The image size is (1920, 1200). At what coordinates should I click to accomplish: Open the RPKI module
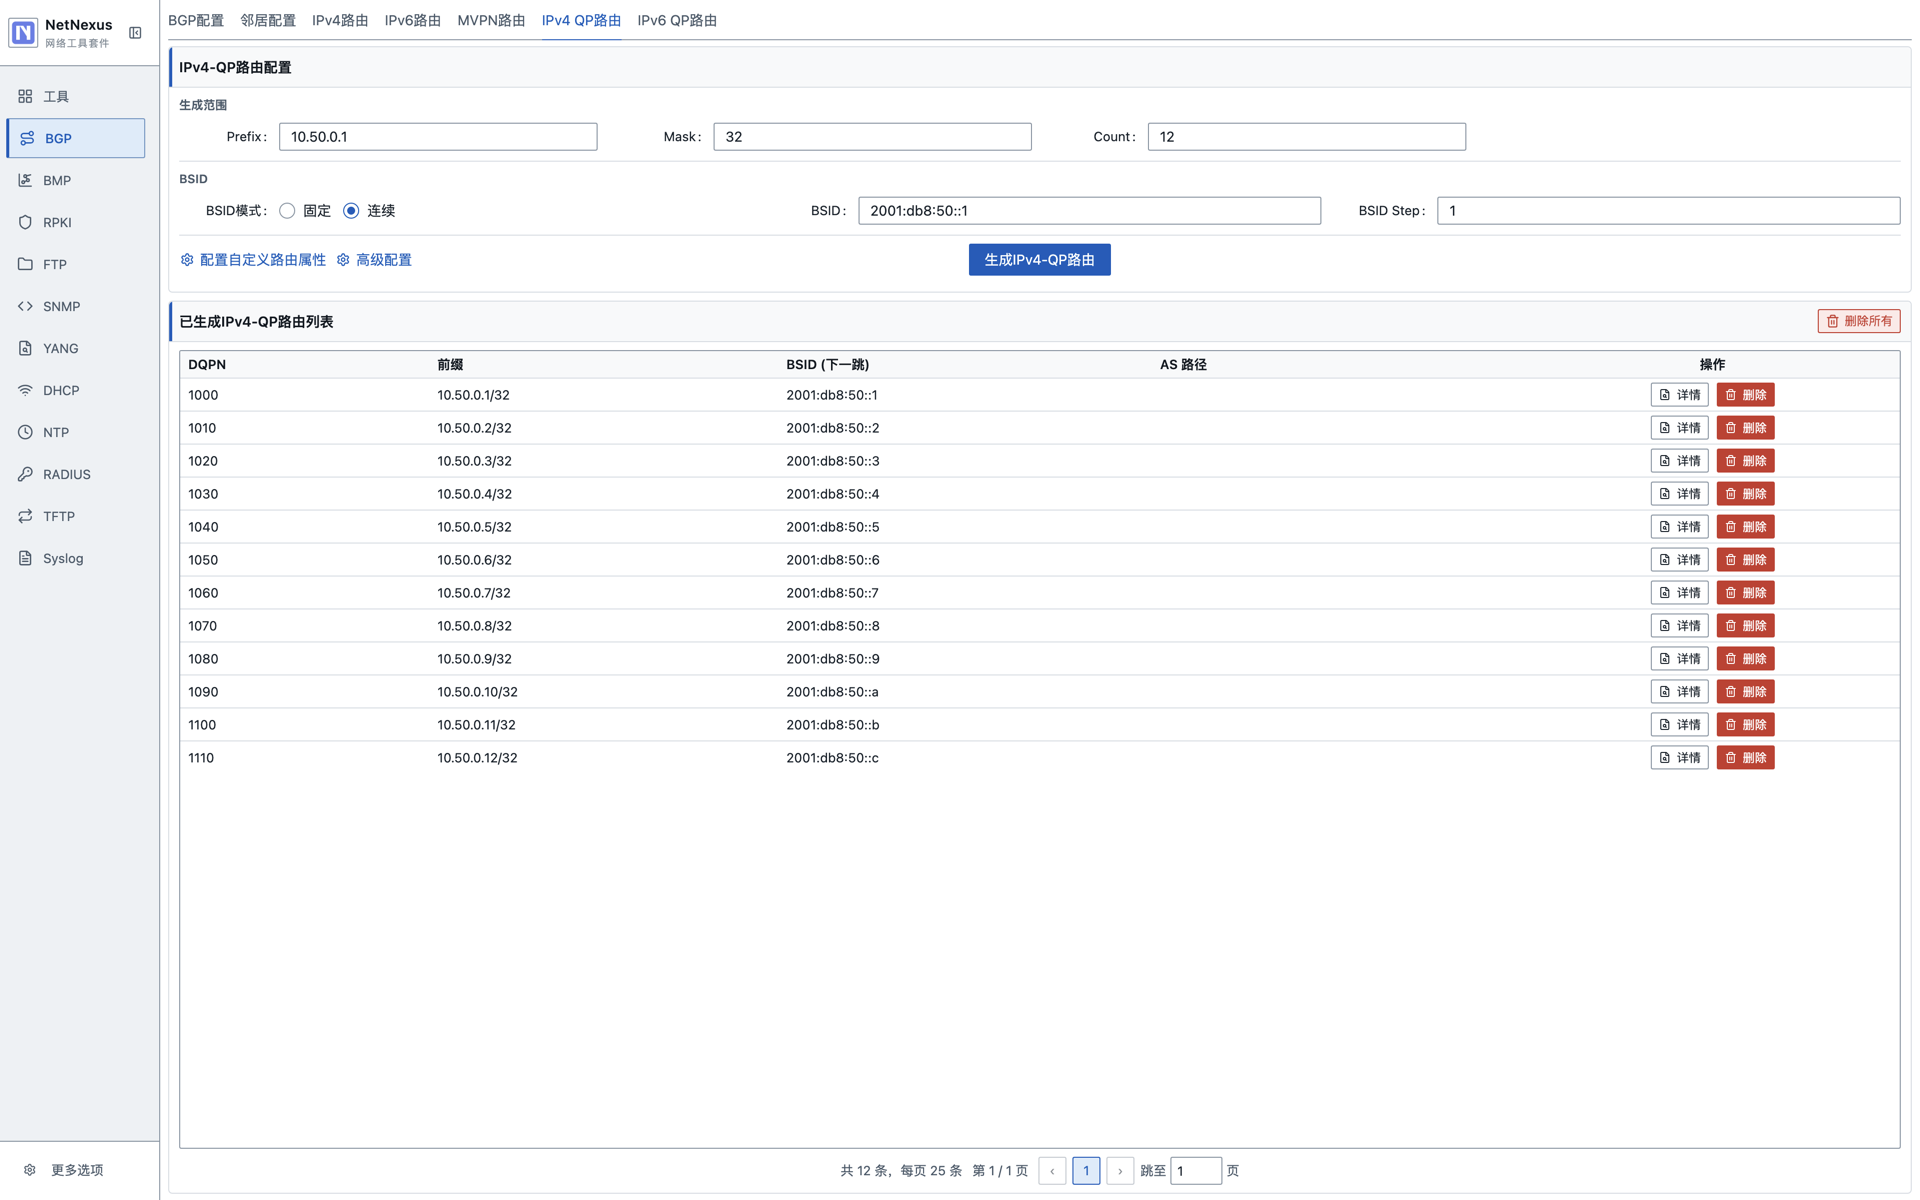pos(76,222)
